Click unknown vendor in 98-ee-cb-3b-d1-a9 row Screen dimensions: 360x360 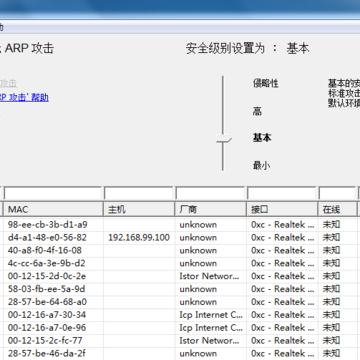198,225
